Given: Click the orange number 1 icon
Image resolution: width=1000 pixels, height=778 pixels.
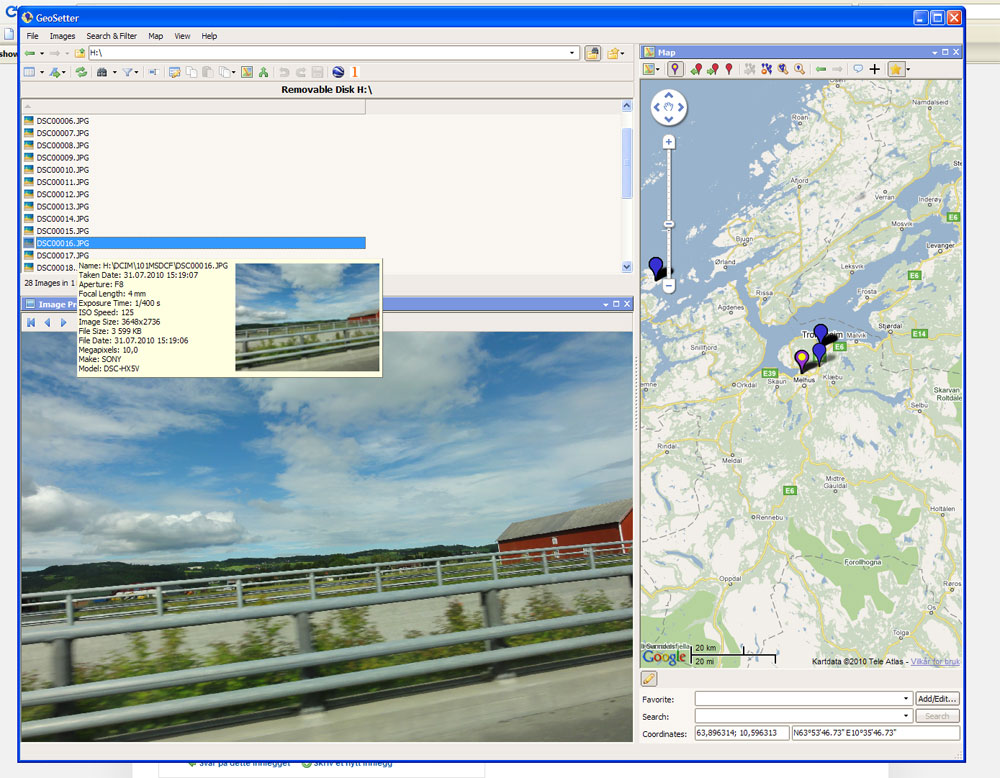Looking at the screenshot, I should point(355,72).
